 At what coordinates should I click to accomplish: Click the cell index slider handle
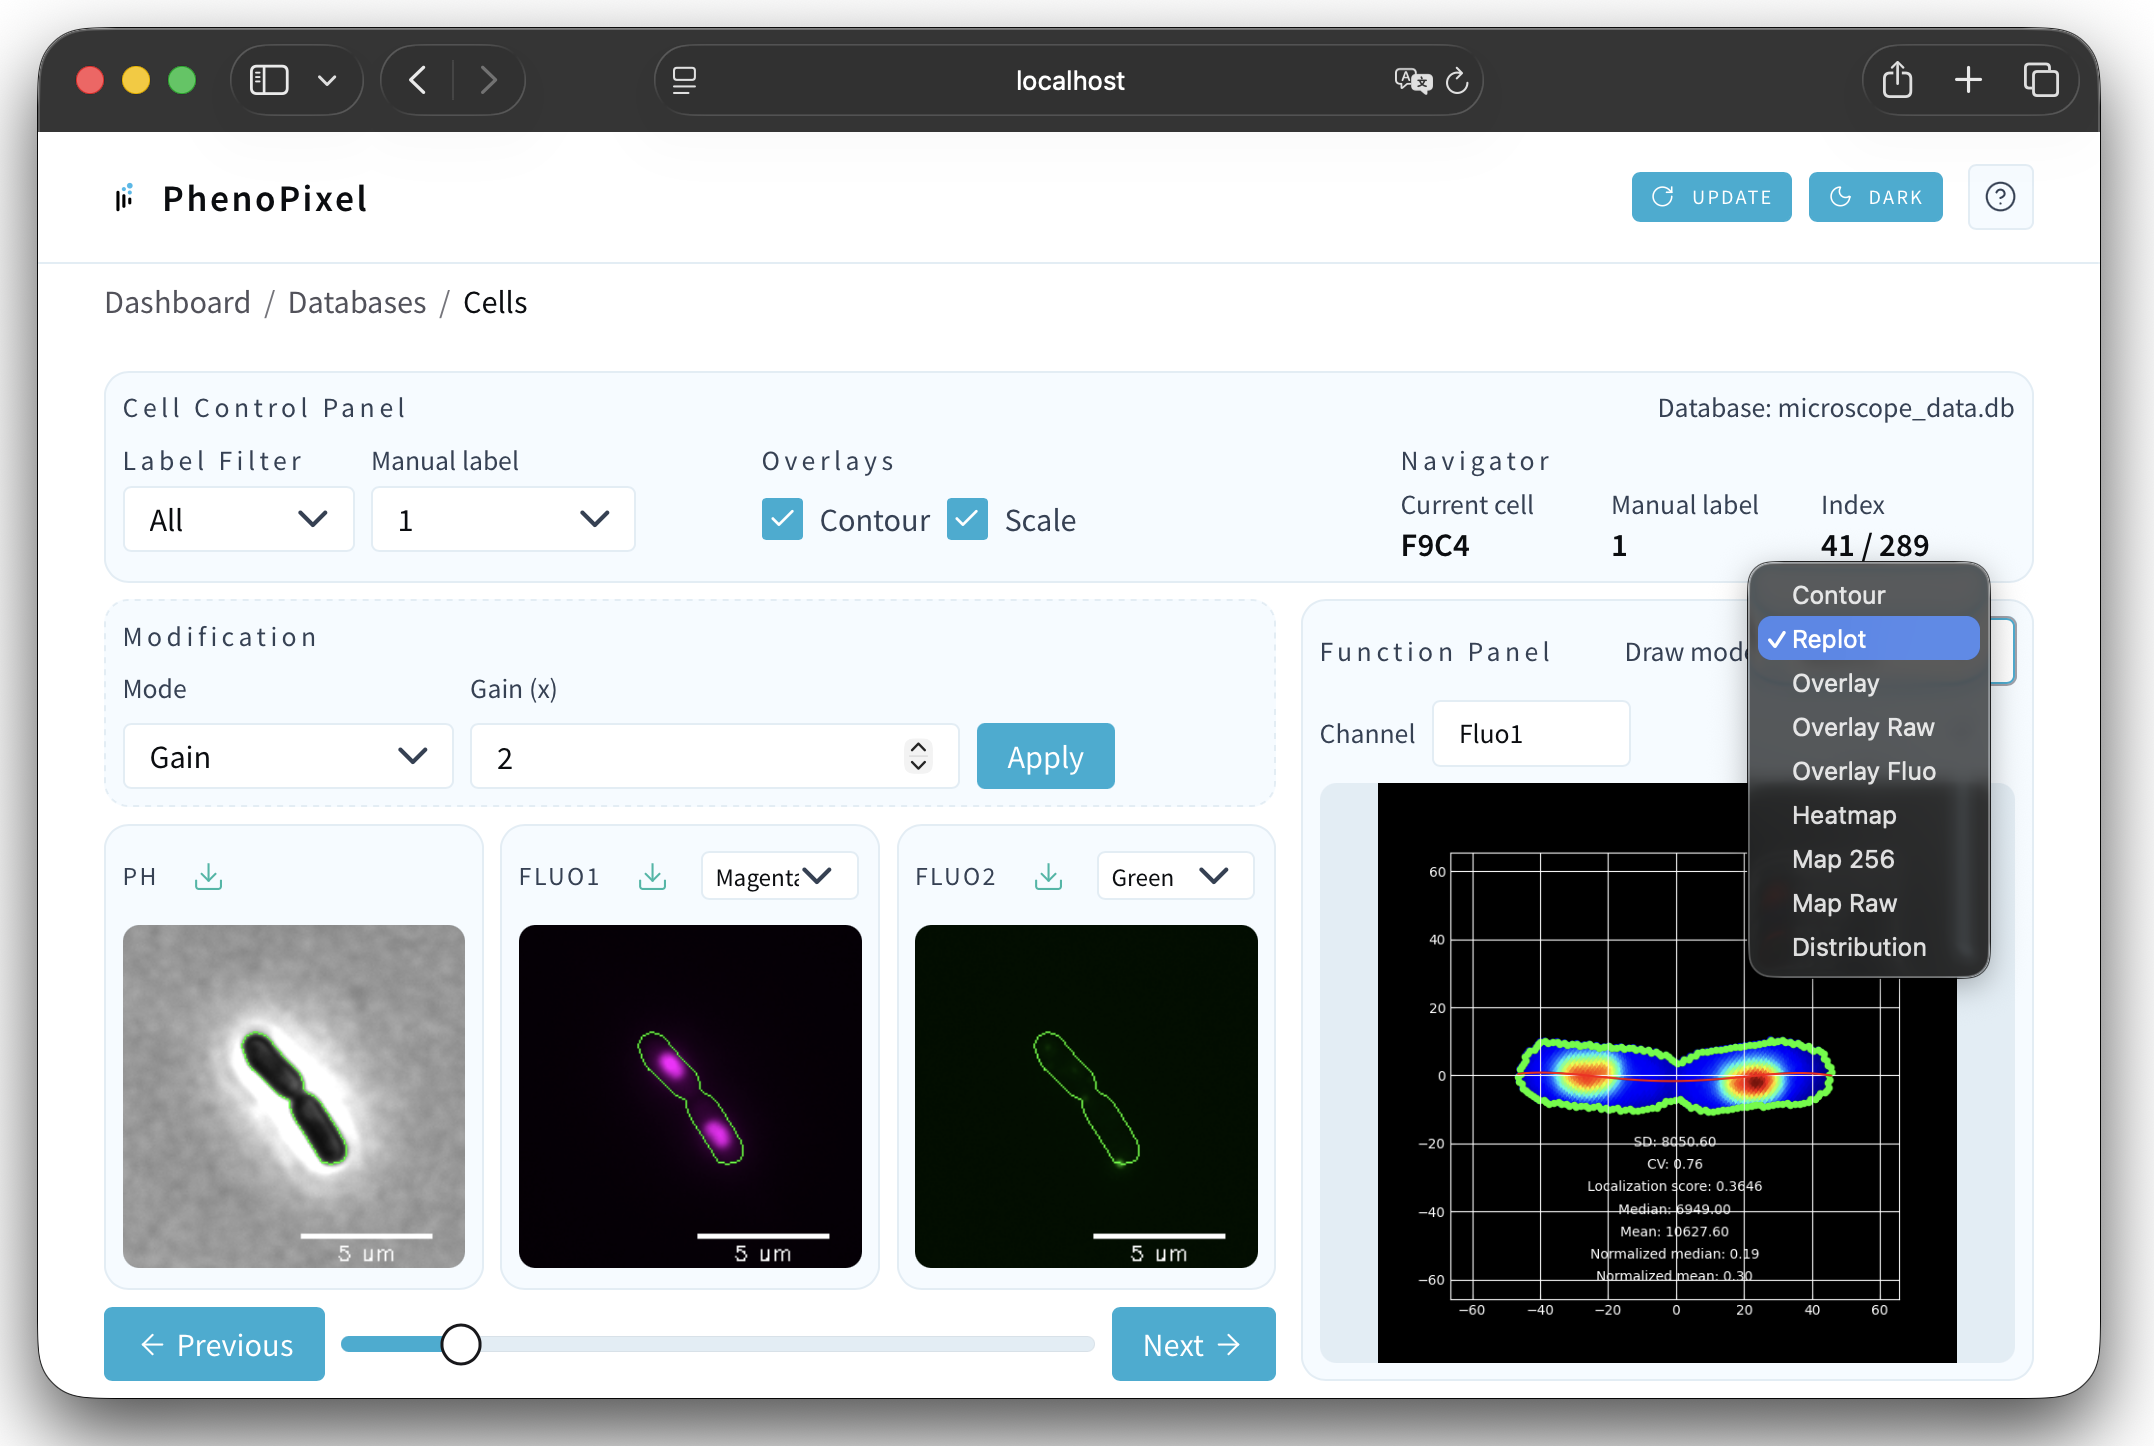[x=461, y=1344]
